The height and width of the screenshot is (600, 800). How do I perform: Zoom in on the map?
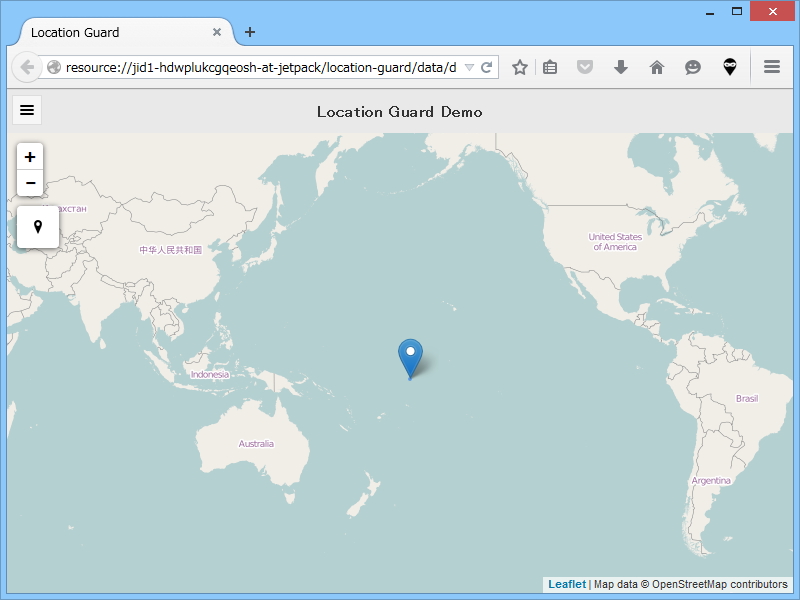tap(30, 157)
